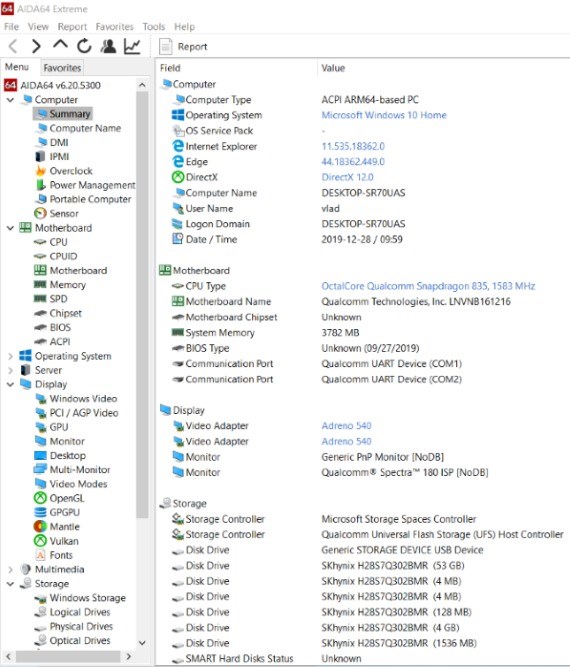The image size is (570, 667).
Task: Click the Report button in toolbar
Action: click(183, 46)
